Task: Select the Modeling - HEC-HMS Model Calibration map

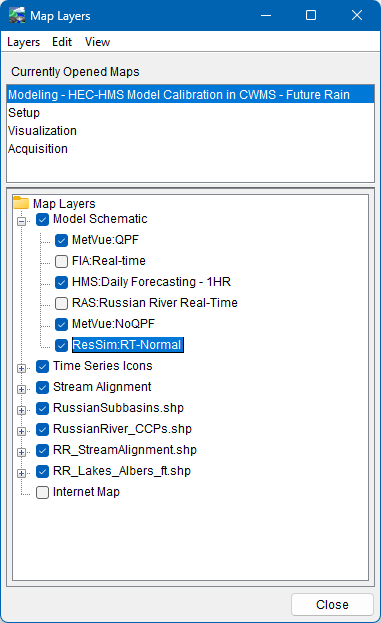Action: pos(190,95)
